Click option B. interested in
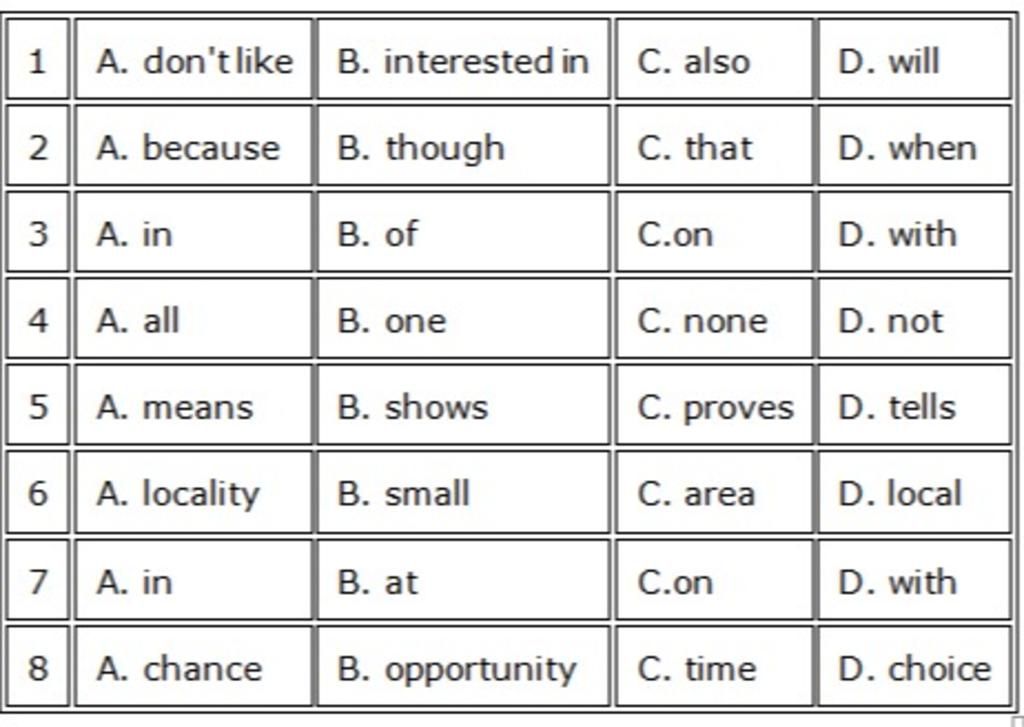The width and height of the screenshot is (1024, 727). tap(462, 62)
